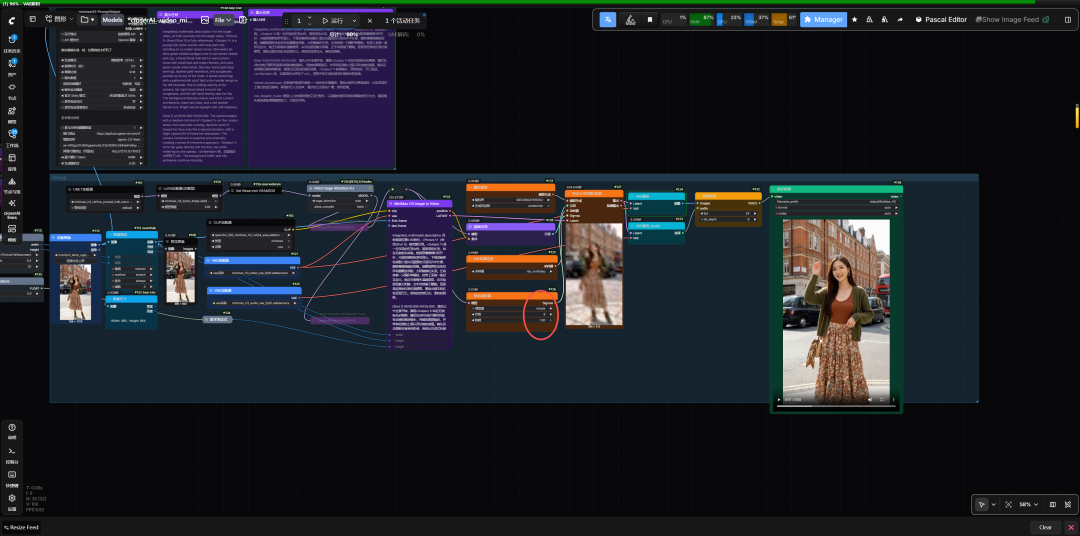Open the task queue history sidebar icon
The width and height of the screenshot is (1080, 536).
point(12,40)
